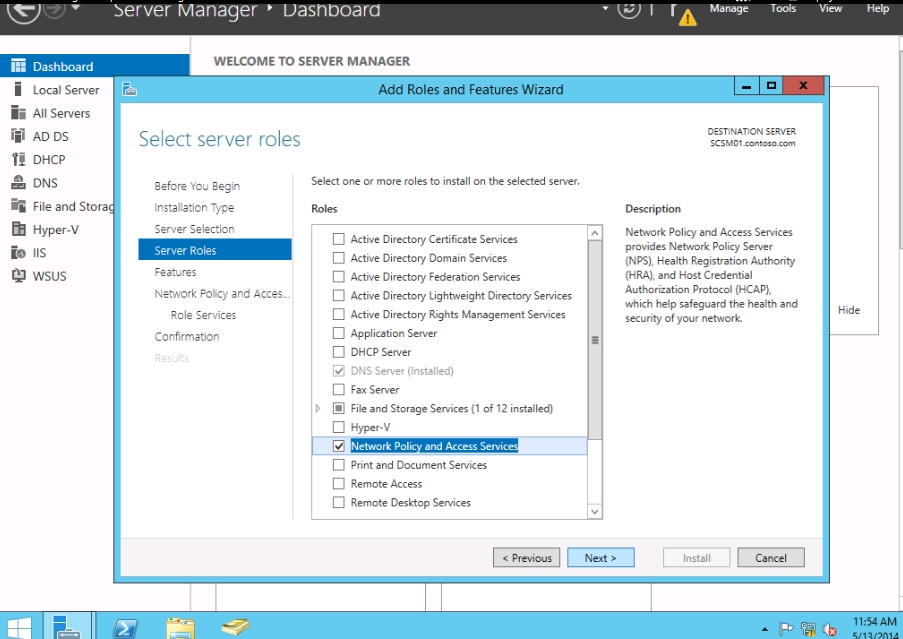The height and width of the screenshot is (639, 903).
Task: Open File Explorer from the taskbar
Action: click(180, 628)
